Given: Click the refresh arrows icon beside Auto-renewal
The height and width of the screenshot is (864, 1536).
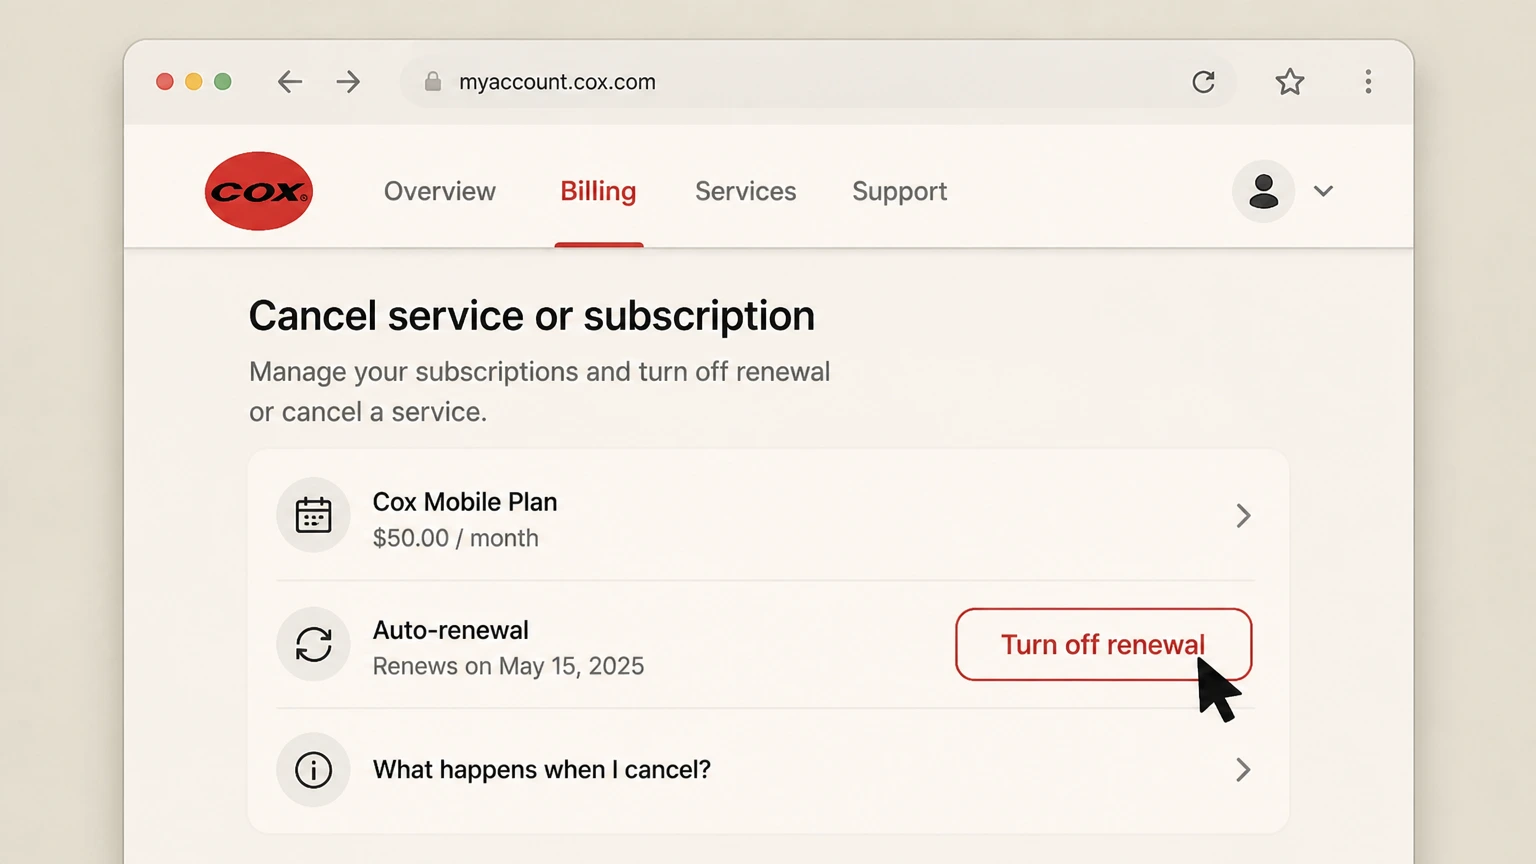Looking at the screenshot, I should 313,644.
